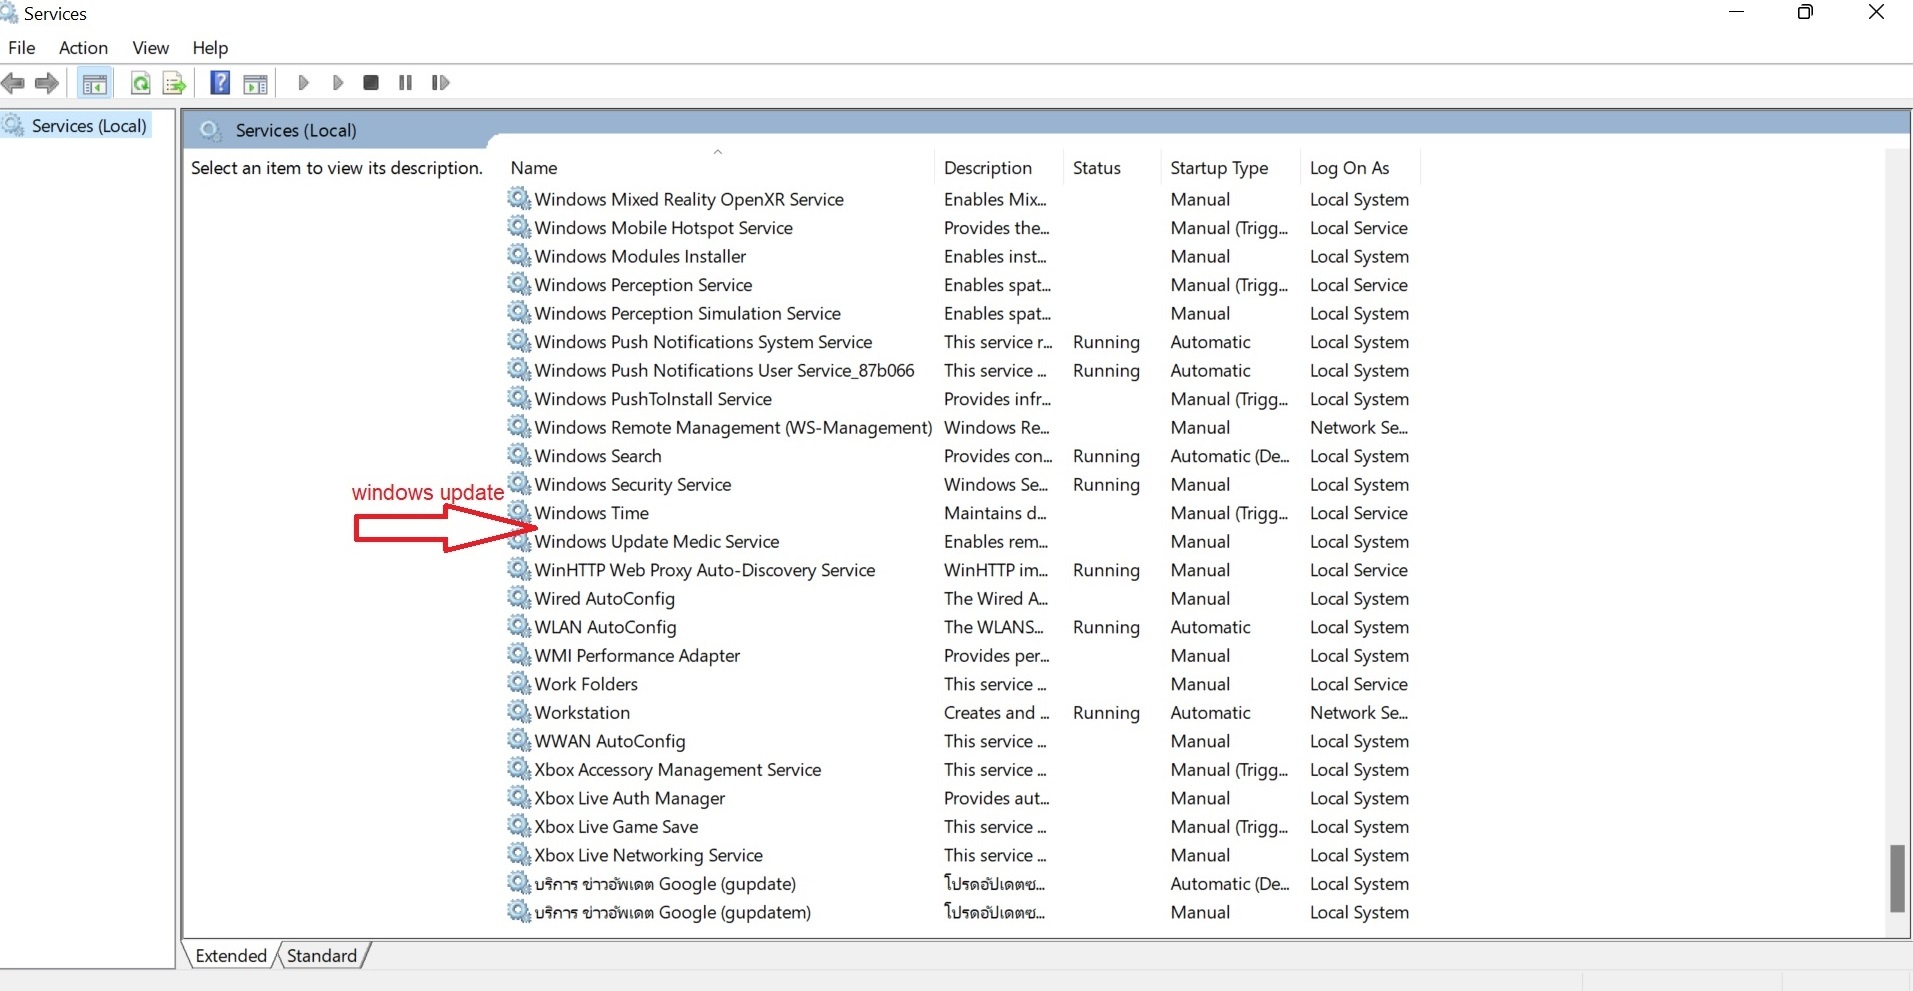This screenshot has width=1913, height=991.
Task: Restore down the Services window
Action: (x=1805, y=12)
